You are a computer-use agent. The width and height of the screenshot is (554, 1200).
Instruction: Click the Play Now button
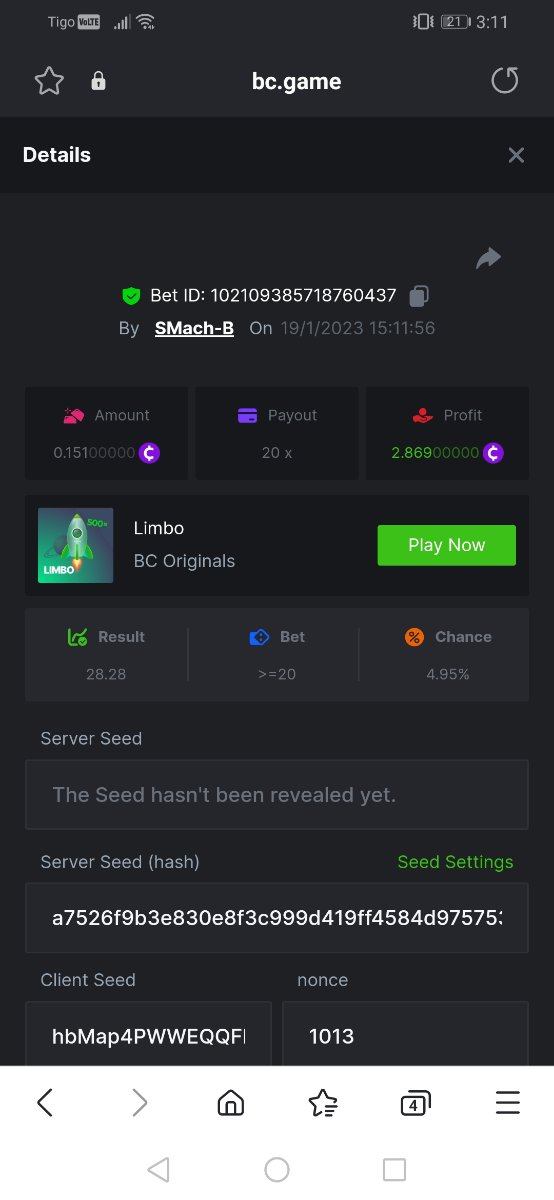446,545
